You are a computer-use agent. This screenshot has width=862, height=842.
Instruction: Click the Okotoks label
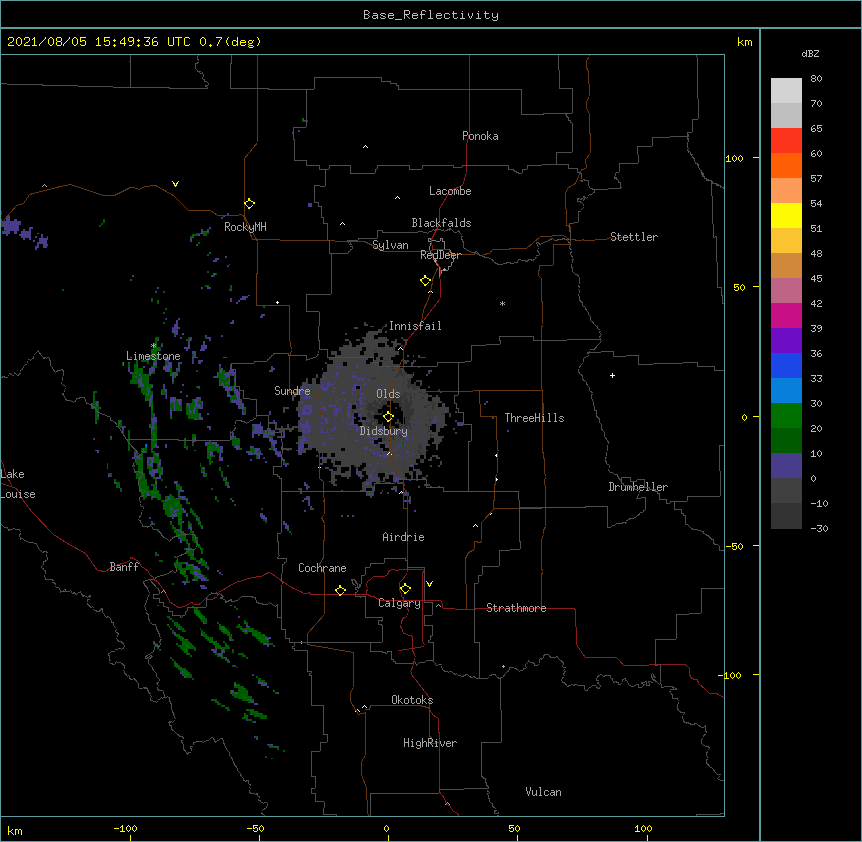[x=412, y=700]
